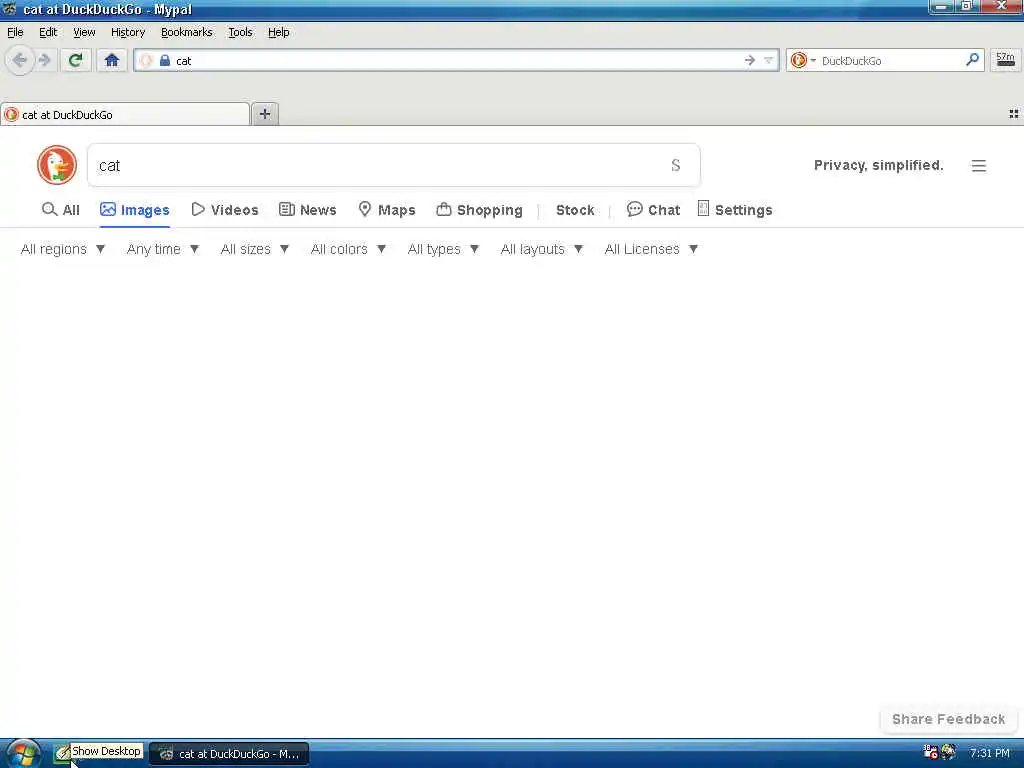The width and height of the screenshot is (1024, 768).
Task: Open the History menu
Action: click(x=128, y=32)
